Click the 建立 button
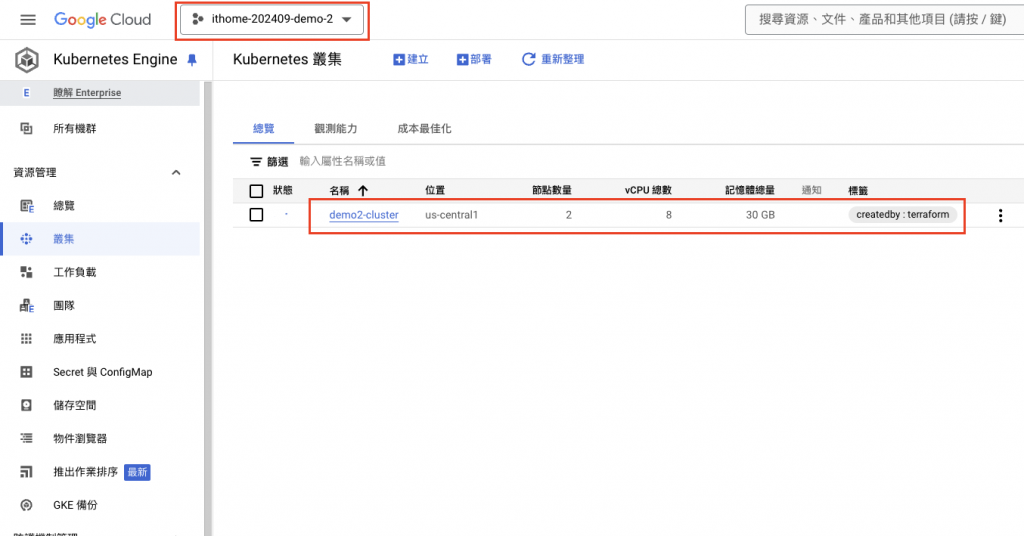The width and height of the screenshot is (1024, 536). click(x=411, y=59)
